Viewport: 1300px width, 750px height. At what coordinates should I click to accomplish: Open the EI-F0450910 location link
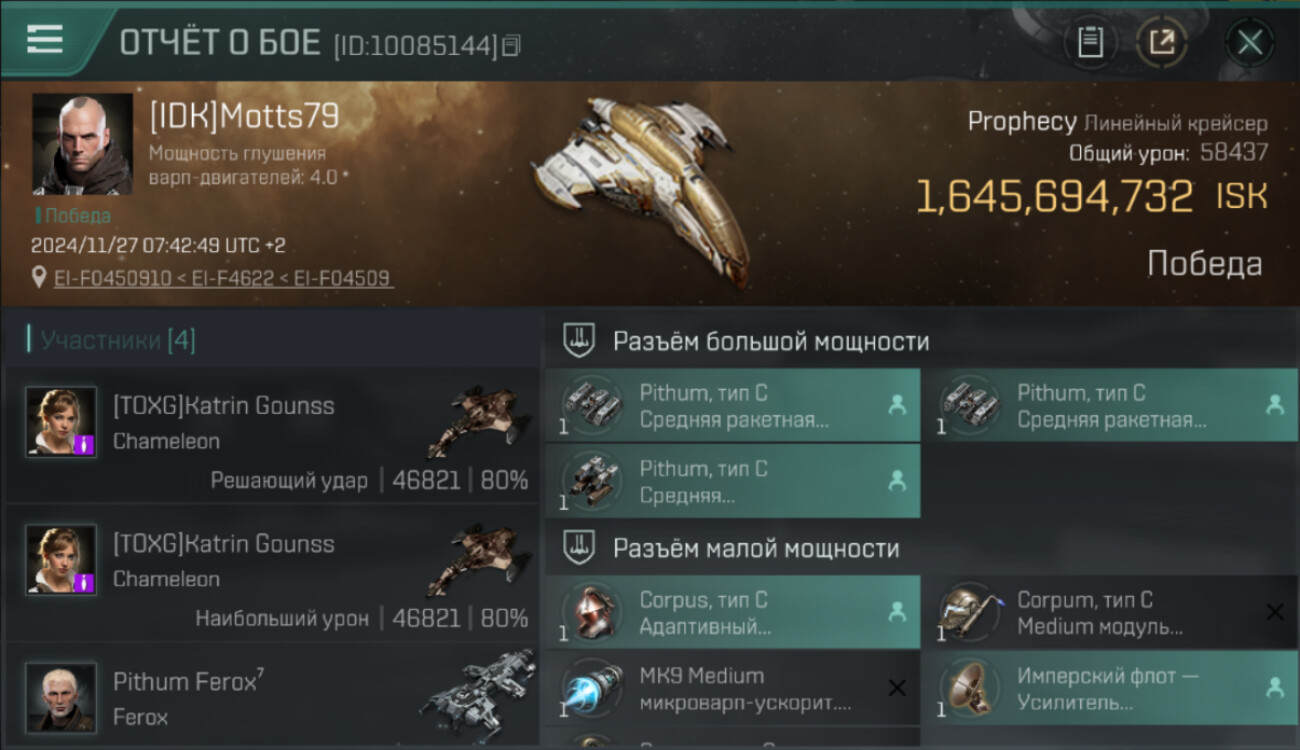tap(112, 278)
